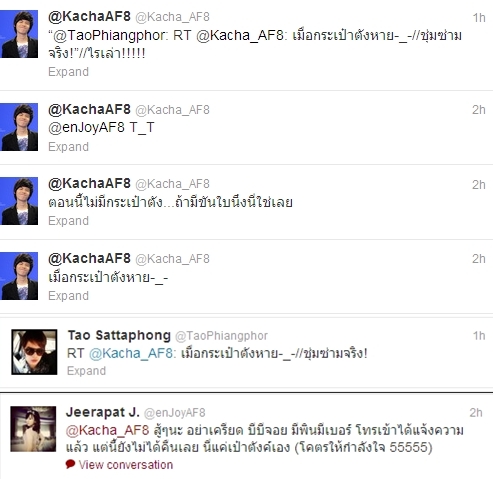Click the @TaoPhiangphor handle next to Tao's name
493x479 pixels.
[x=221, y=336]
